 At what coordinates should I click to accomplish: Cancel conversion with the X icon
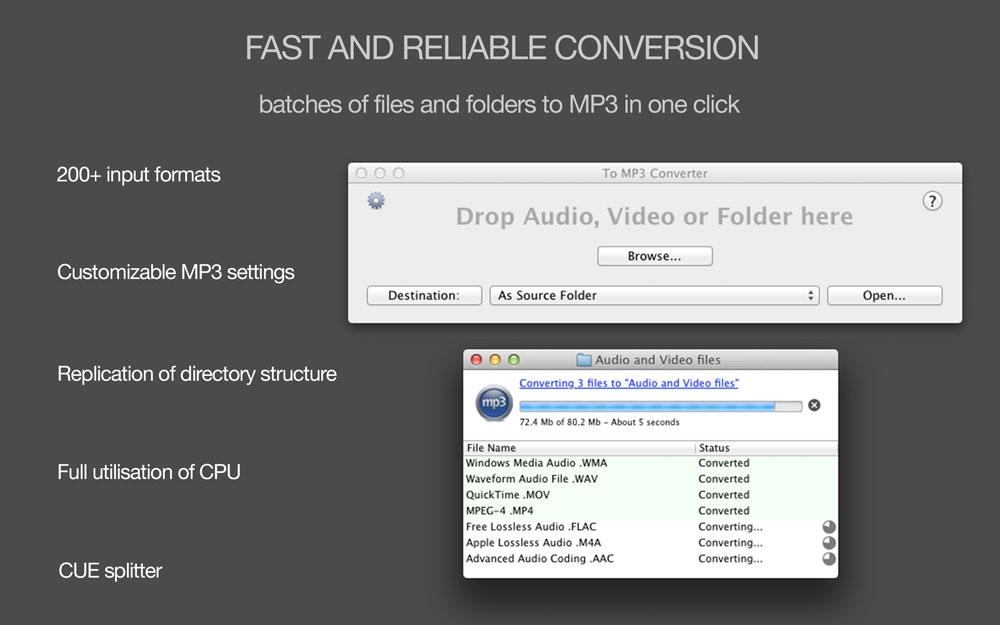[814, 405]
